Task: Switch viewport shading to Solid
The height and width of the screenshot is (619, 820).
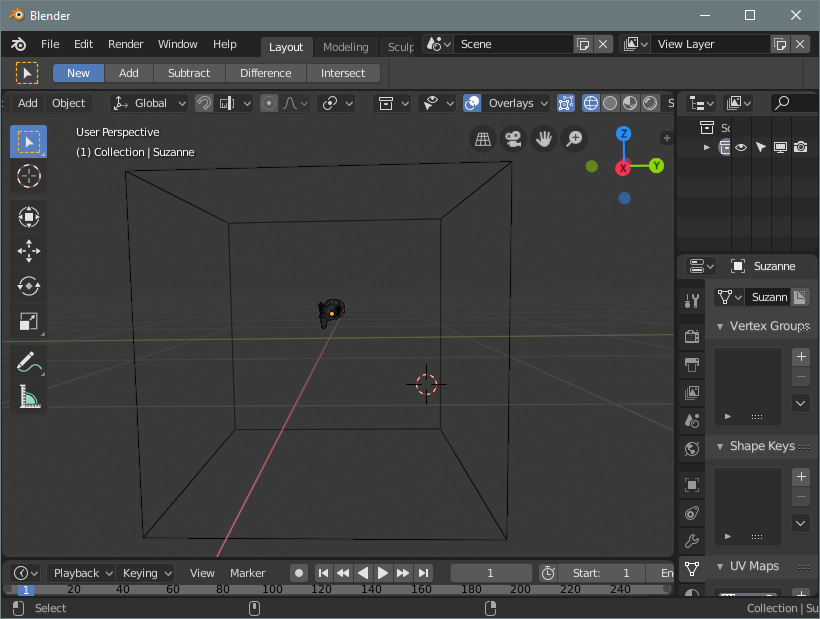Action: tap(610, 104)
